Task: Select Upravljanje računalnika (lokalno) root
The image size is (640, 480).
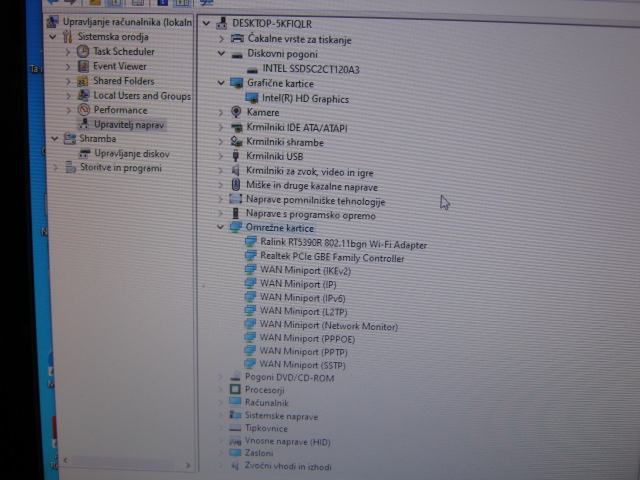Action: pos(127,22)
